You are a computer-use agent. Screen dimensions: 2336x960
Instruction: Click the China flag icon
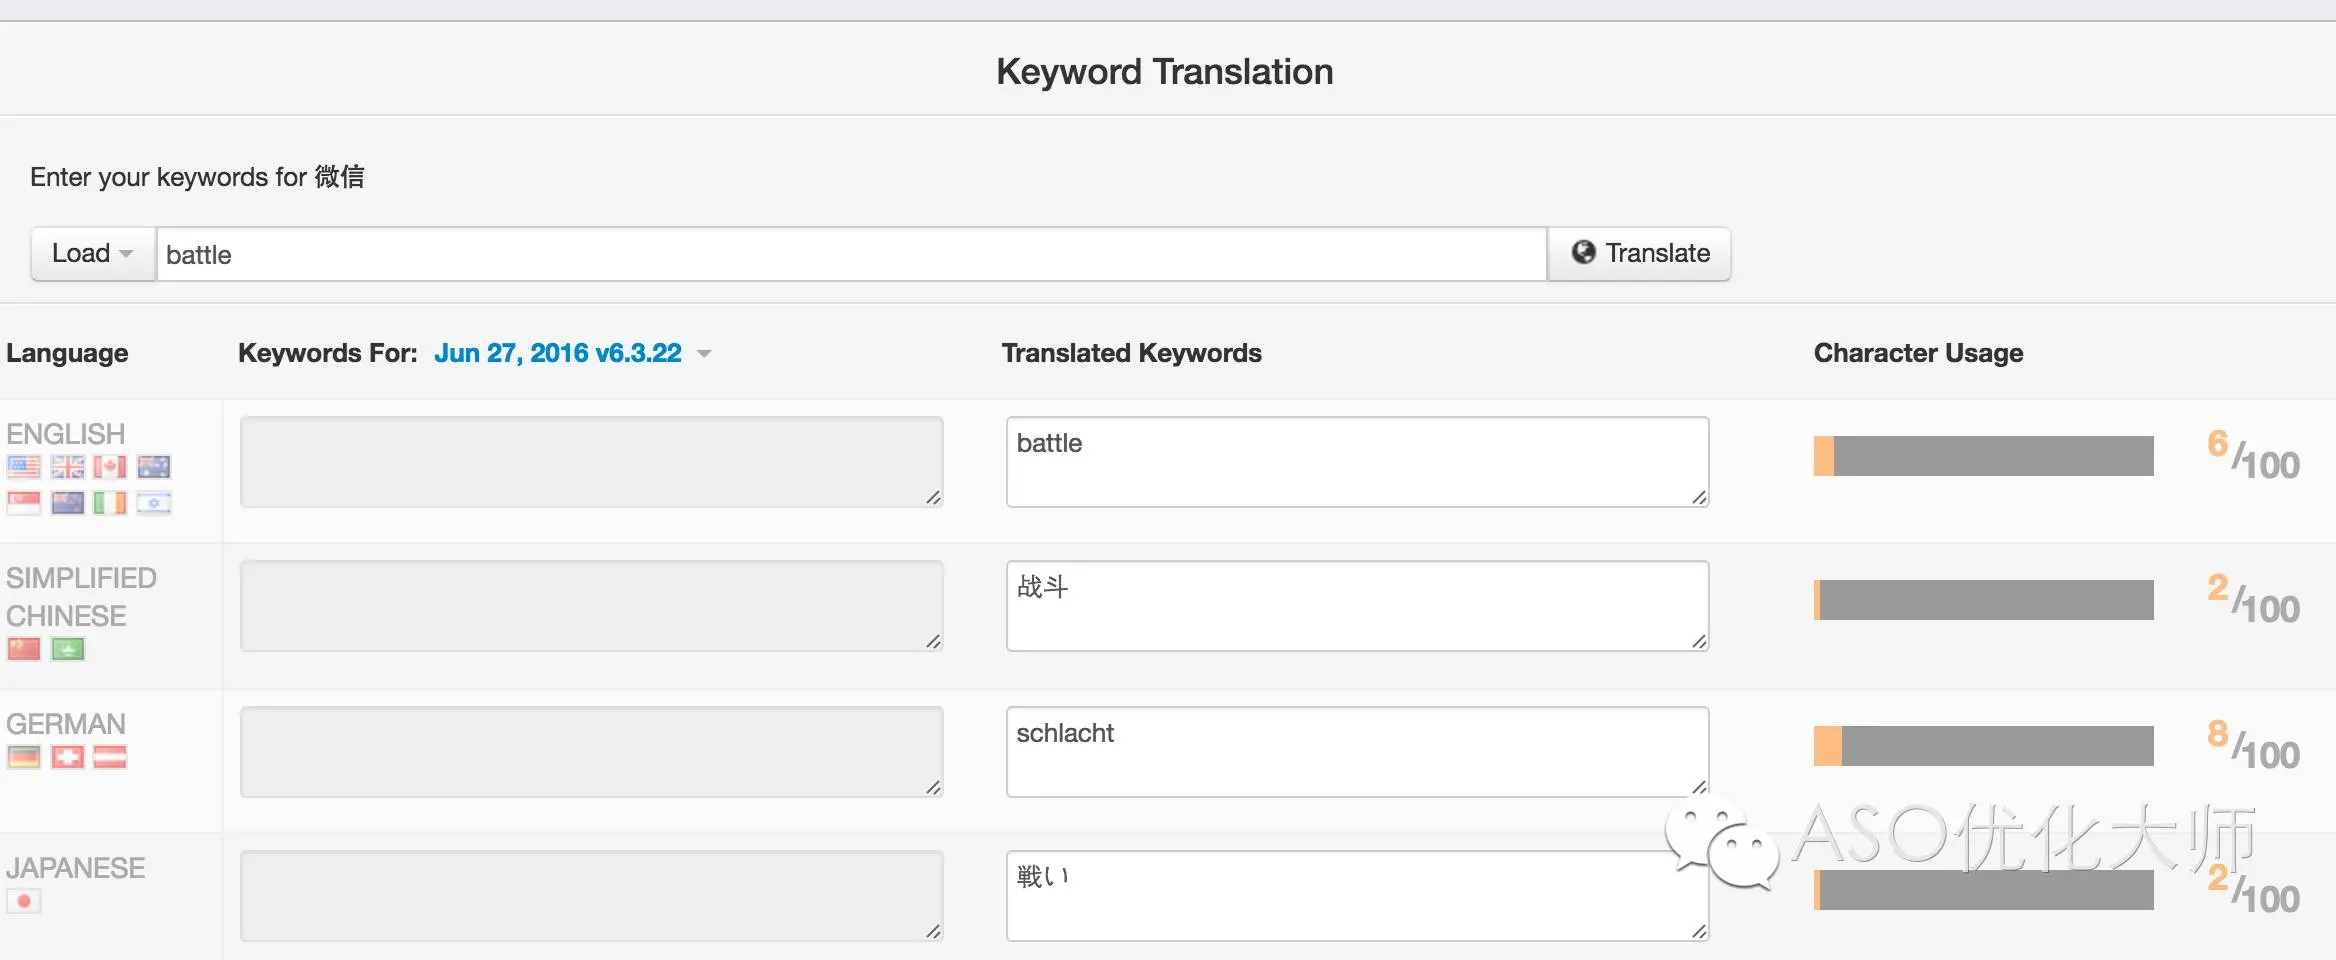(24, 650)
